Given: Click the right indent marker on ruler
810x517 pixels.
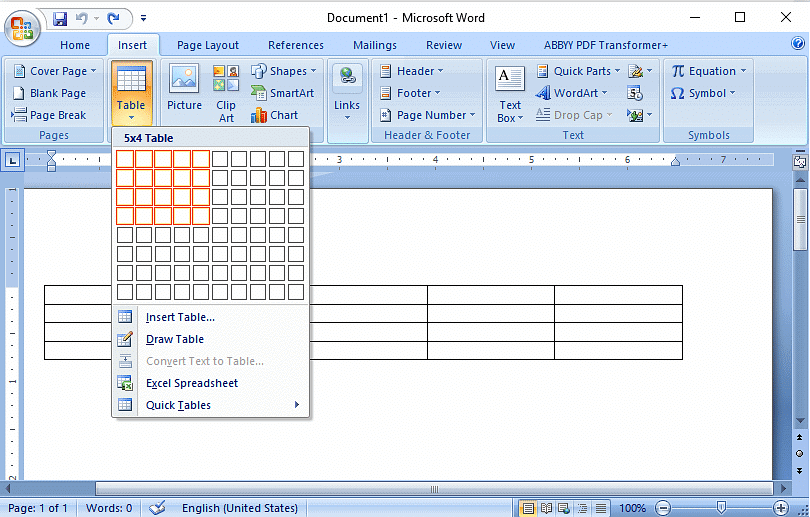Looking at the screenshot, I should 675,162.
